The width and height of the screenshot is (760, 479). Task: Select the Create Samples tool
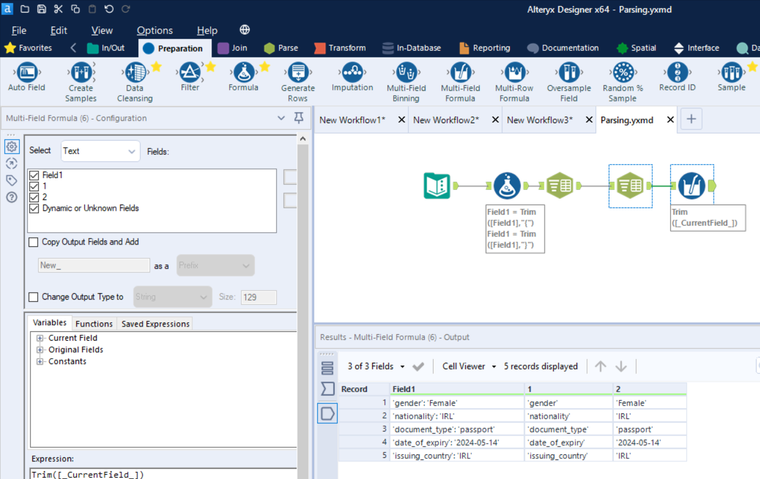tap(81, 82)
